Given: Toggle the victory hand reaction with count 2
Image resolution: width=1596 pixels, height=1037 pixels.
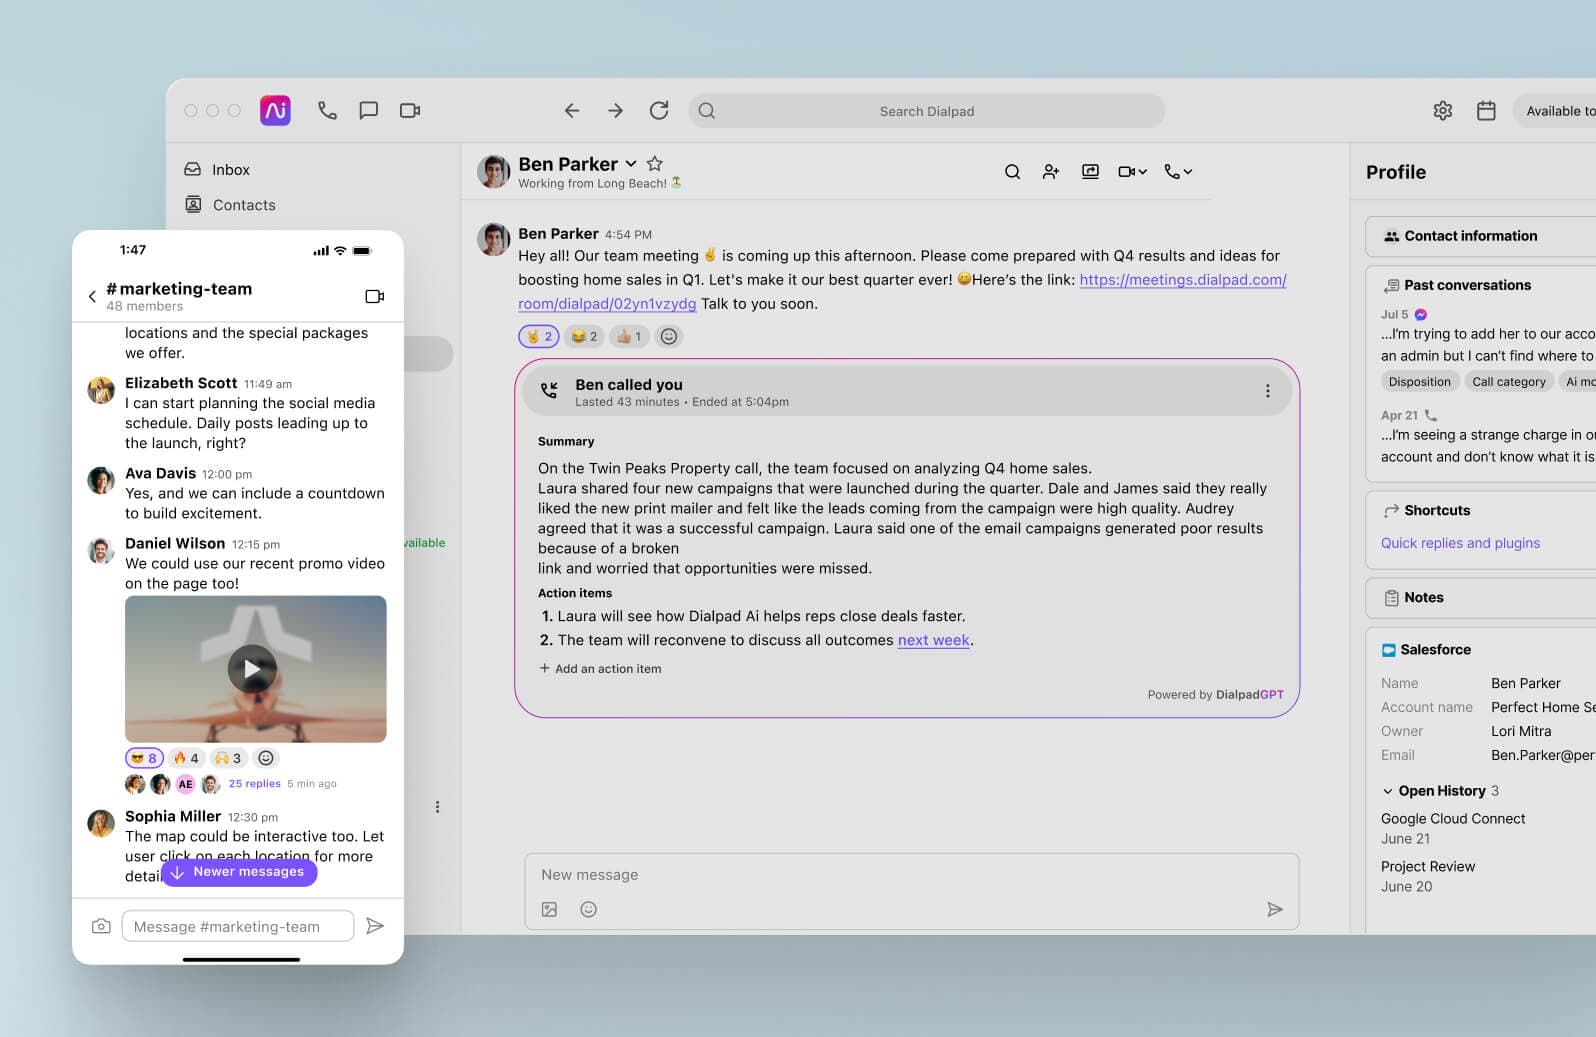Looking at the screenshot, I should [x=538, y=337].
